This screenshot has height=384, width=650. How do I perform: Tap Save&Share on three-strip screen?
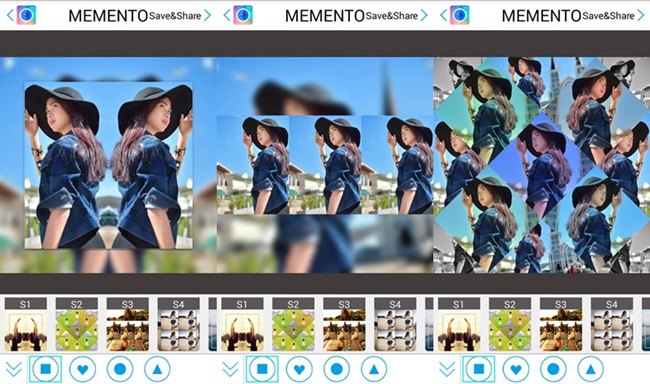click(x=392, y=16)
